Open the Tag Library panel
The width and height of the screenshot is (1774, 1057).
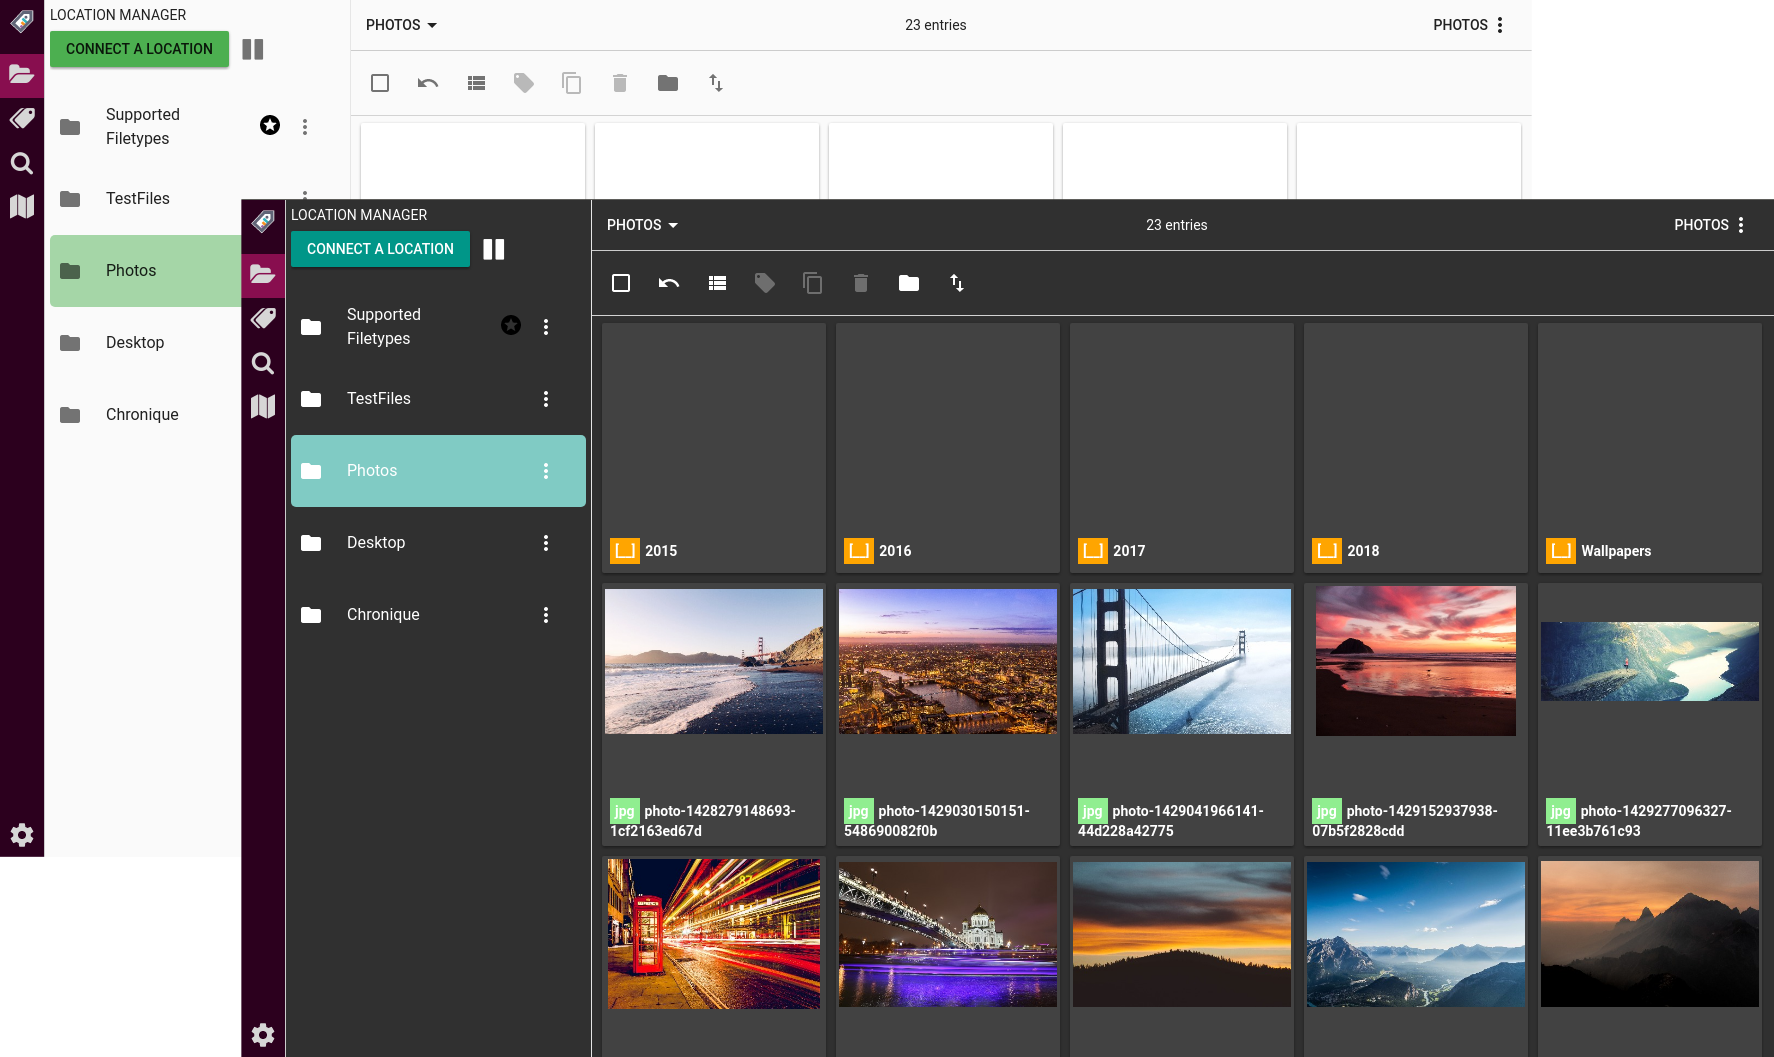pyautogui.click(x=263, y=318)
